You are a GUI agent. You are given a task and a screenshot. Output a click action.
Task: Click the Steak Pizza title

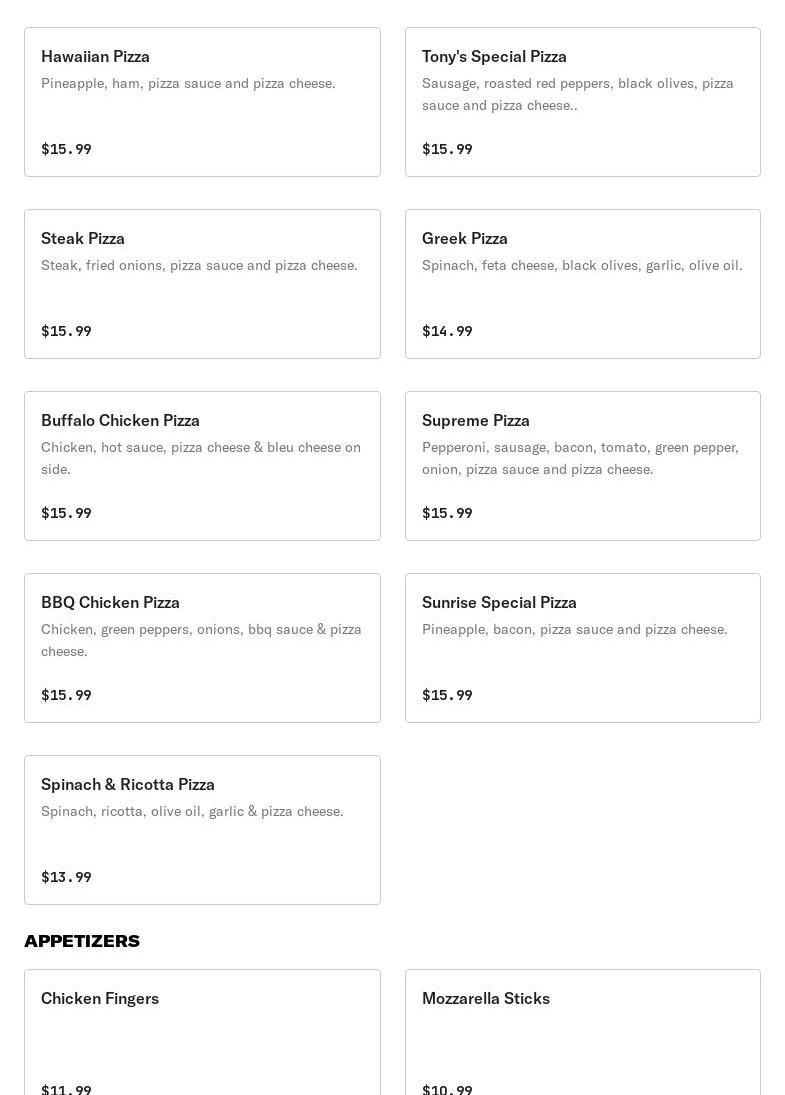coord(83,238)
